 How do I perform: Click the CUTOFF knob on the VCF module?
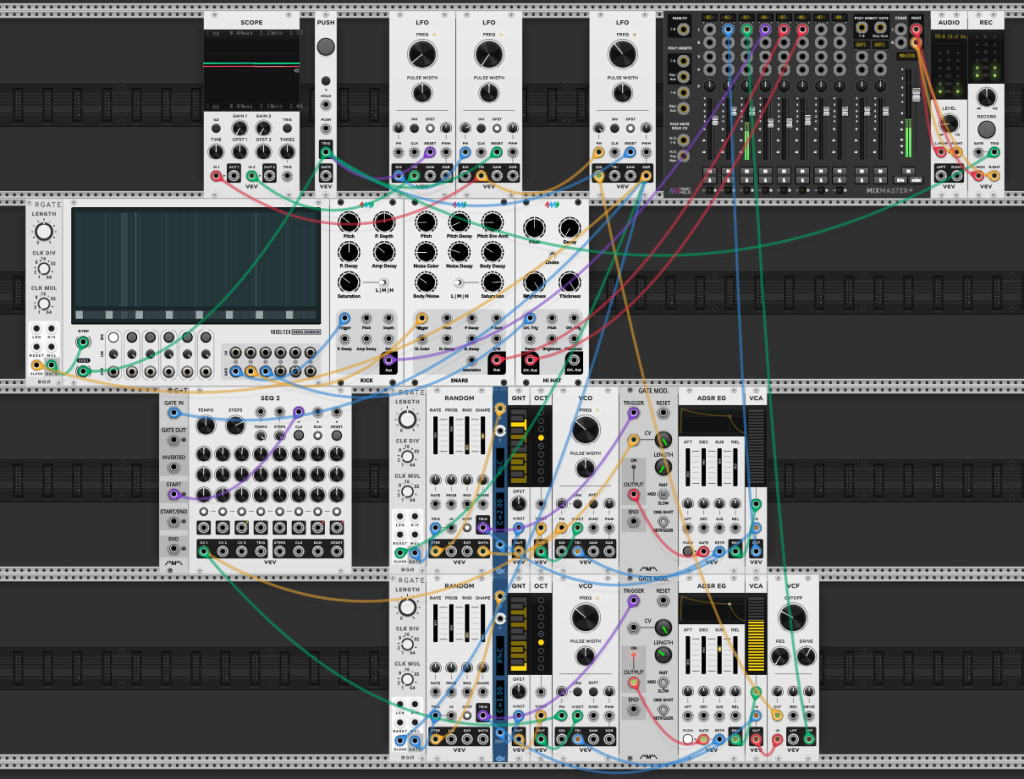(x=793, y=618)
